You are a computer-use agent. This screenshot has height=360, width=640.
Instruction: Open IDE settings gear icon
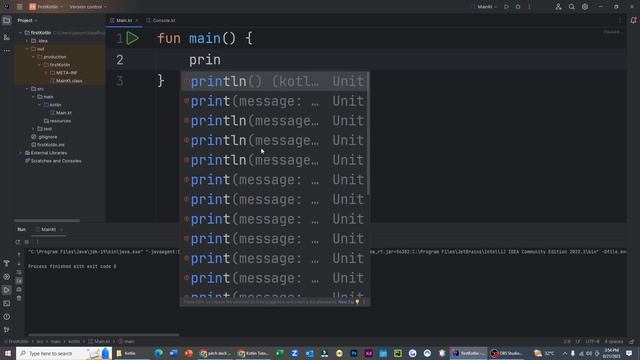tap(585, 7)
